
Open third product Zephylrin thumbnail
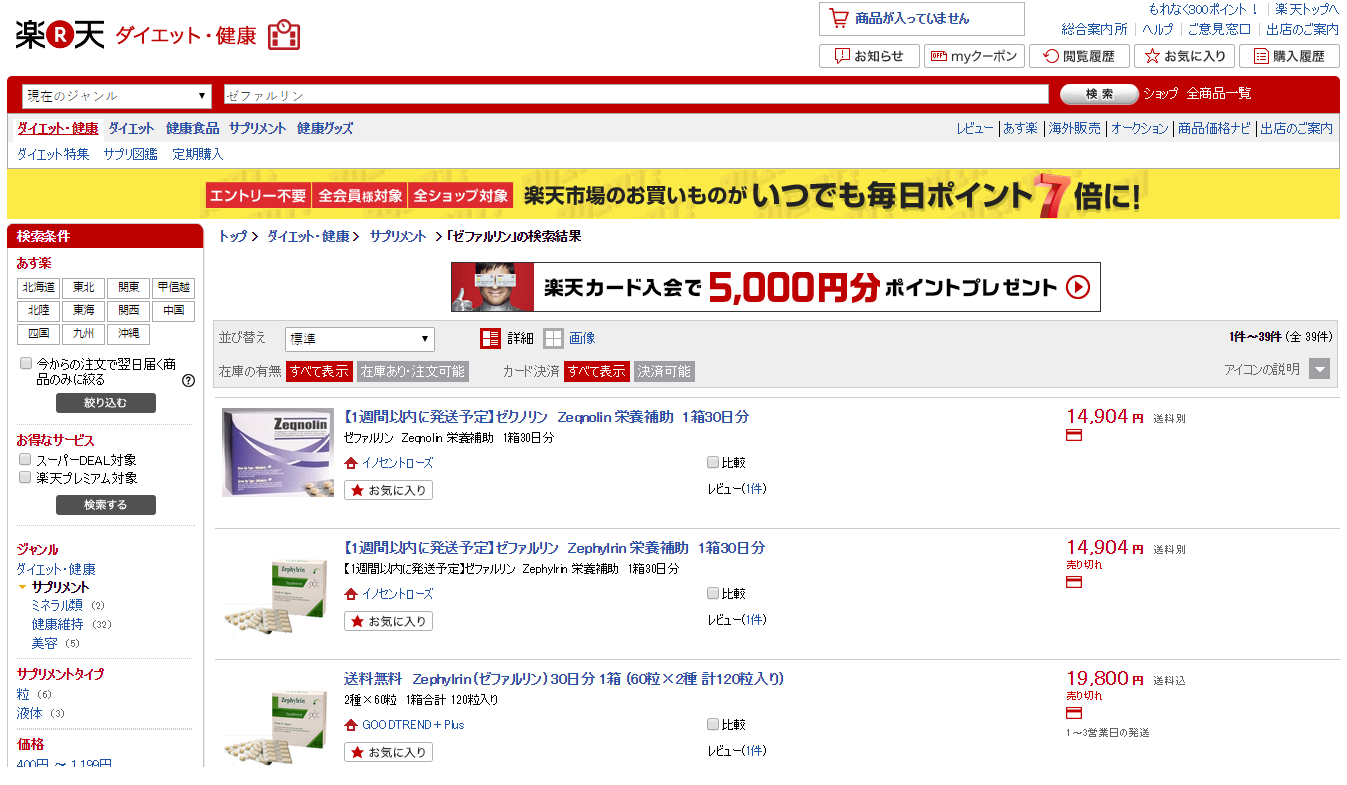278,725
